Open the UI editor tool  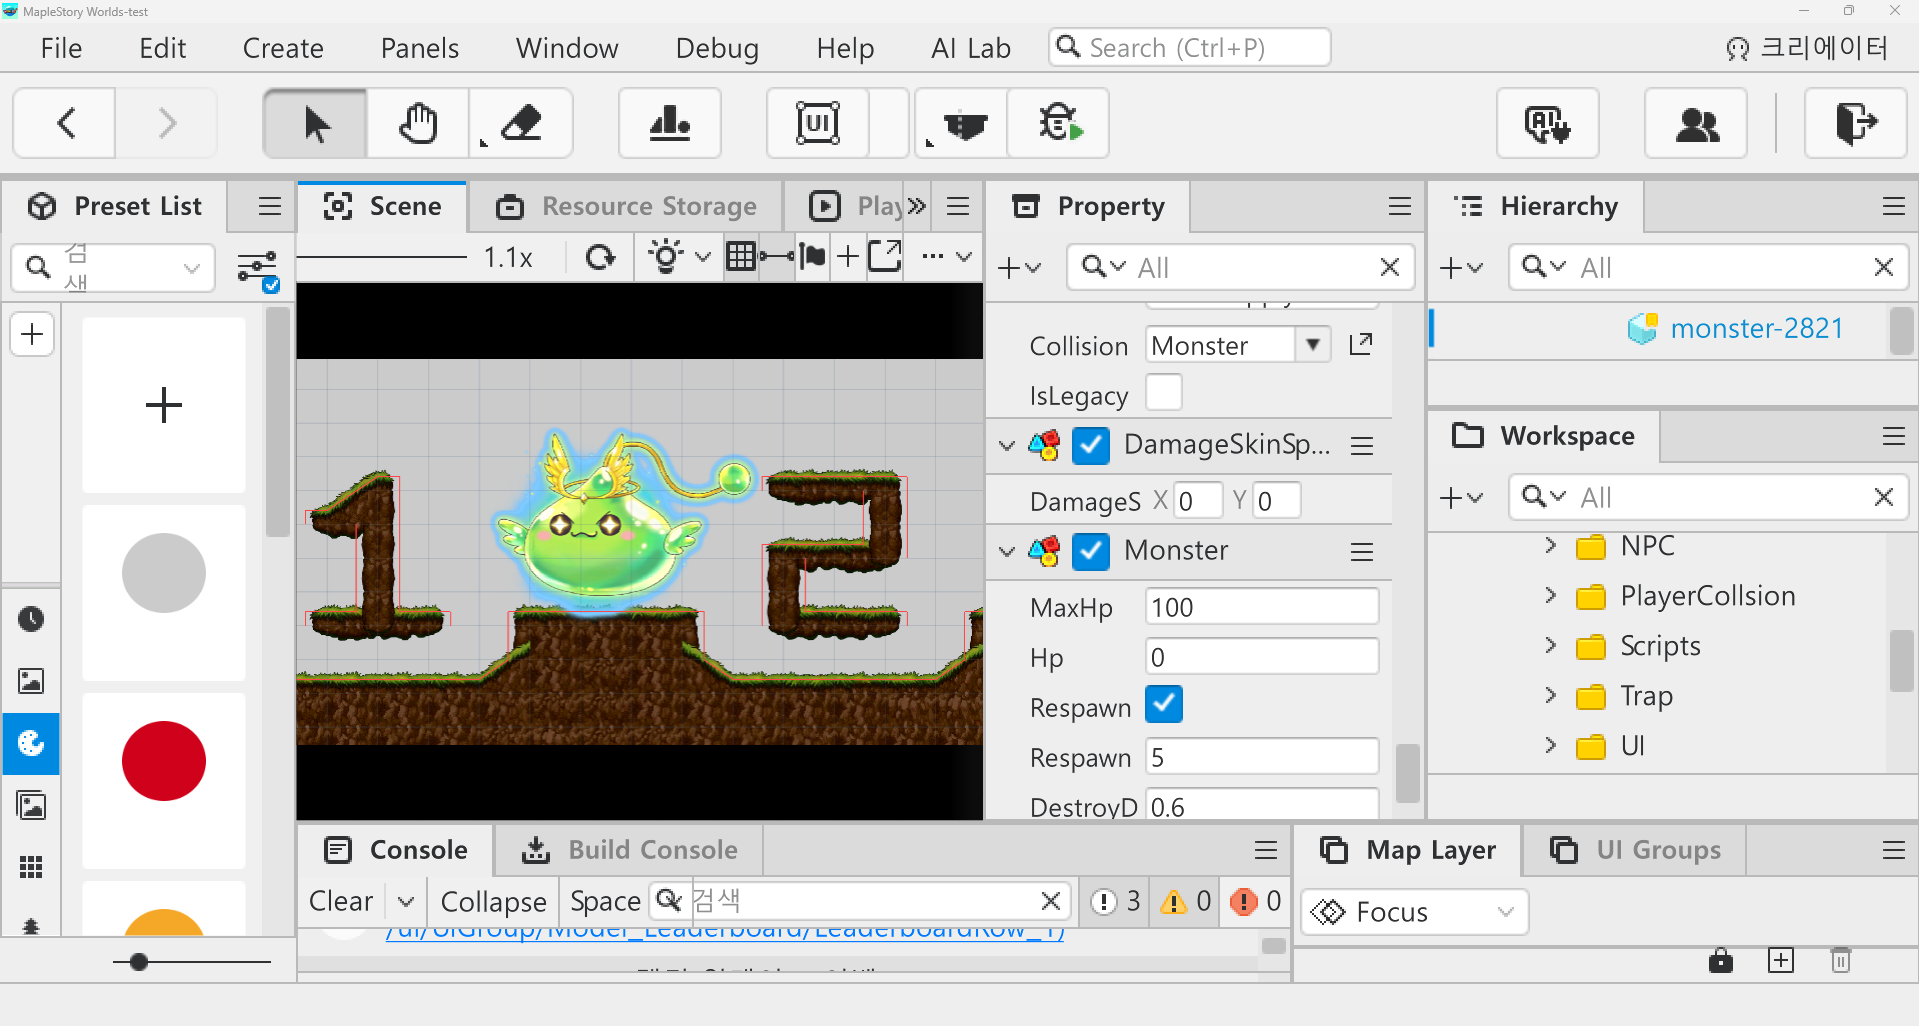click(x=817, y=123)
